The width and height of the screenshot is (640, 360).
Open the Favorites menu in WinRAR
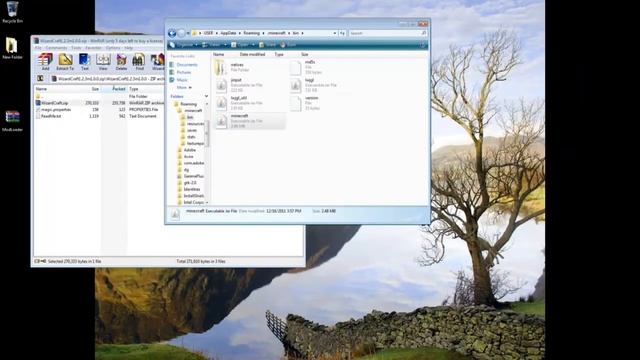(93, 48)
